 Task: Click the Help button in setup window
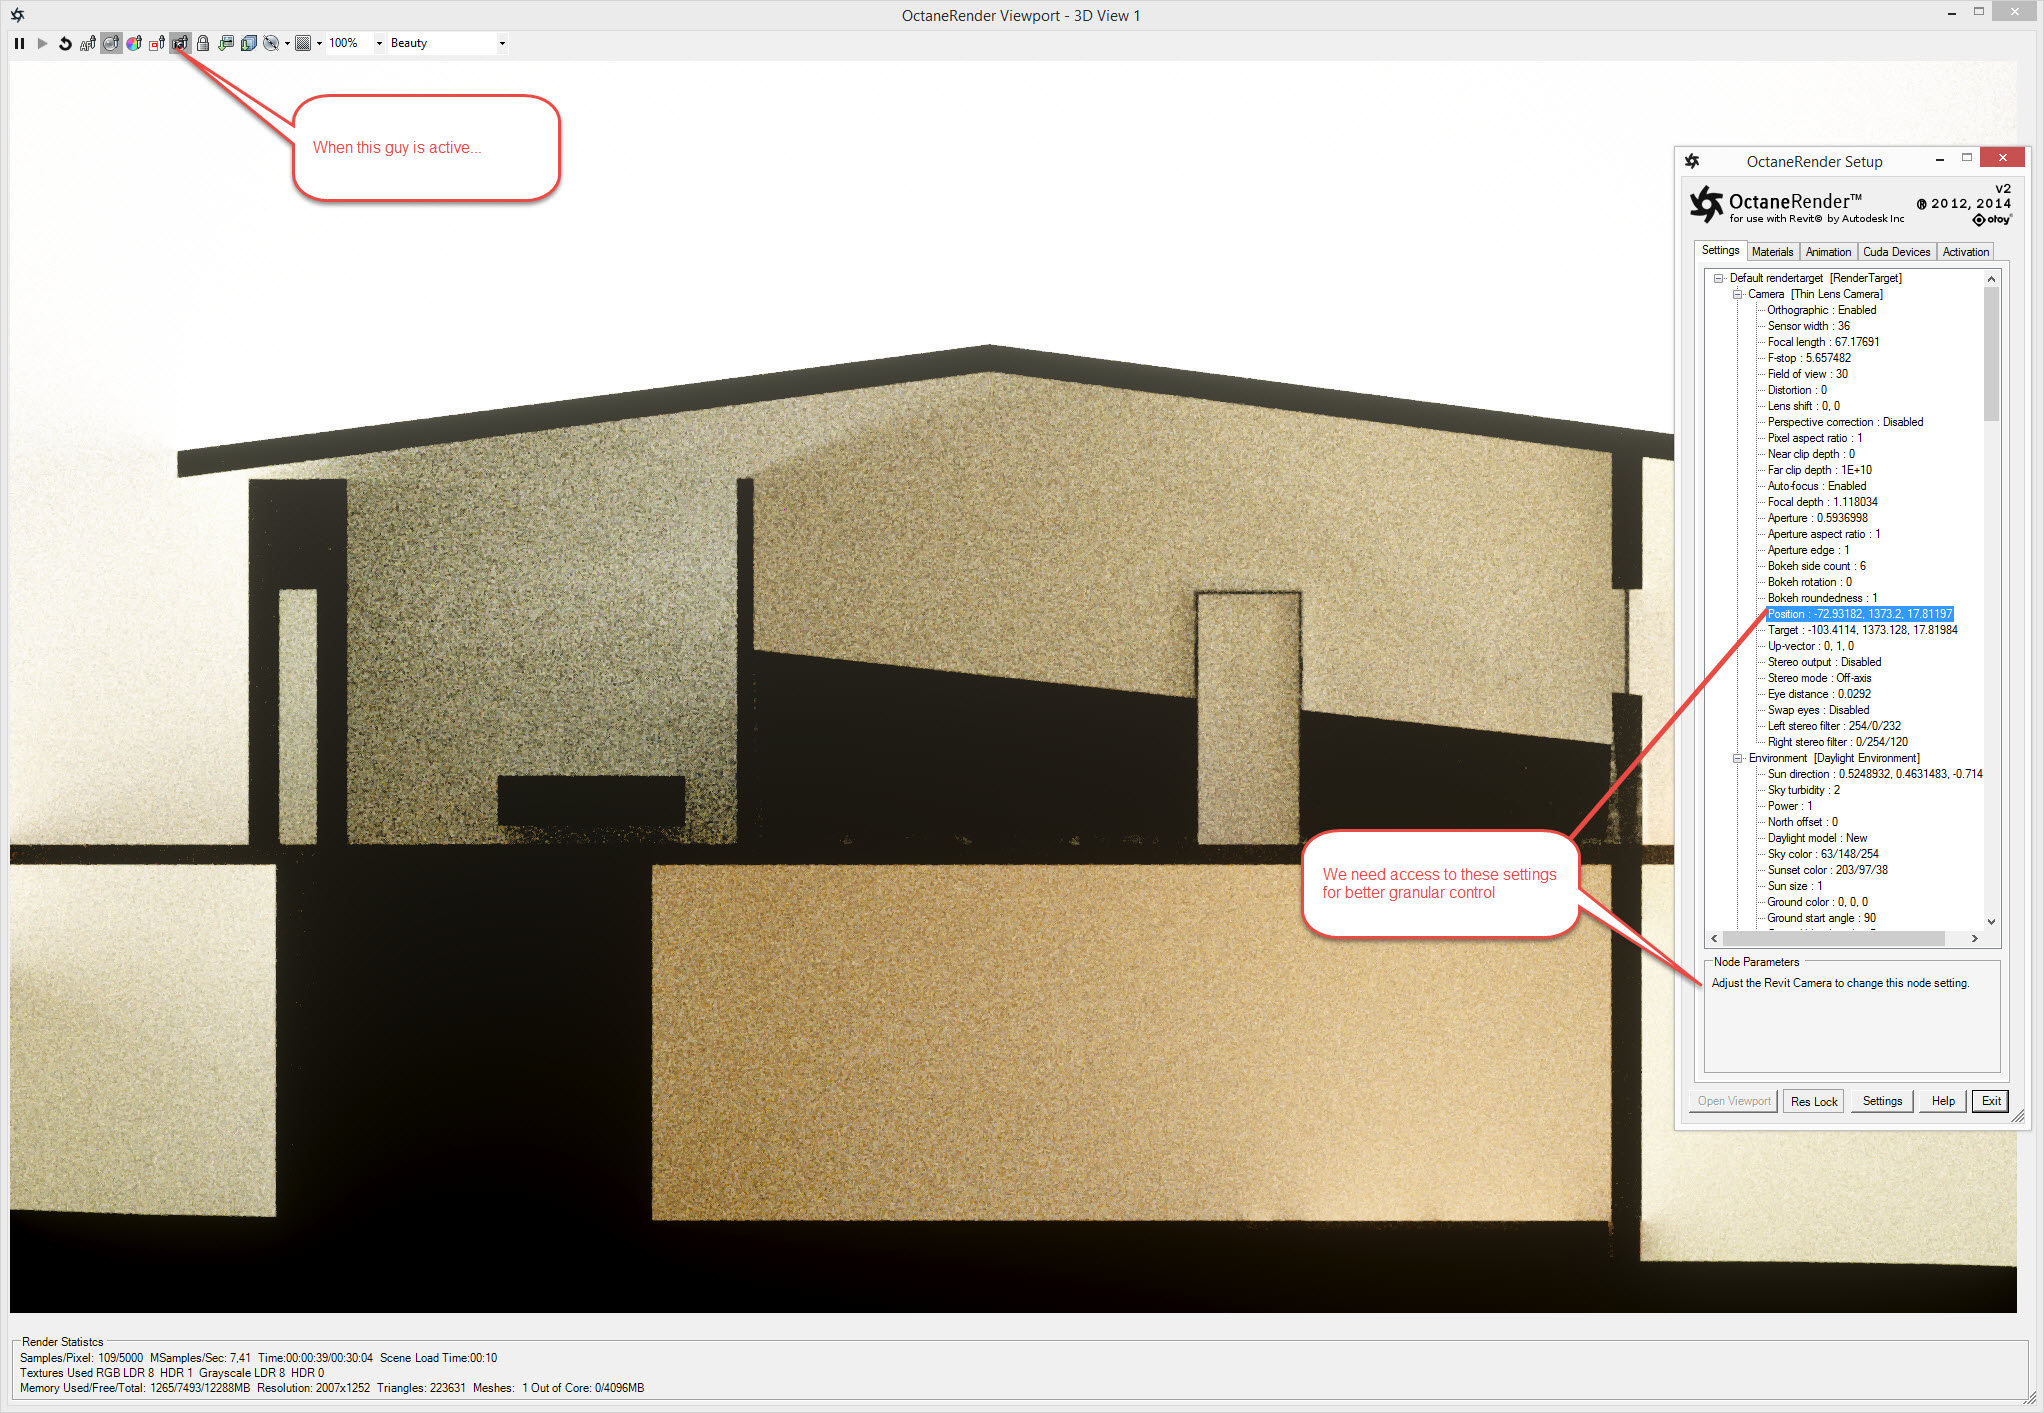[1943, 1101]
